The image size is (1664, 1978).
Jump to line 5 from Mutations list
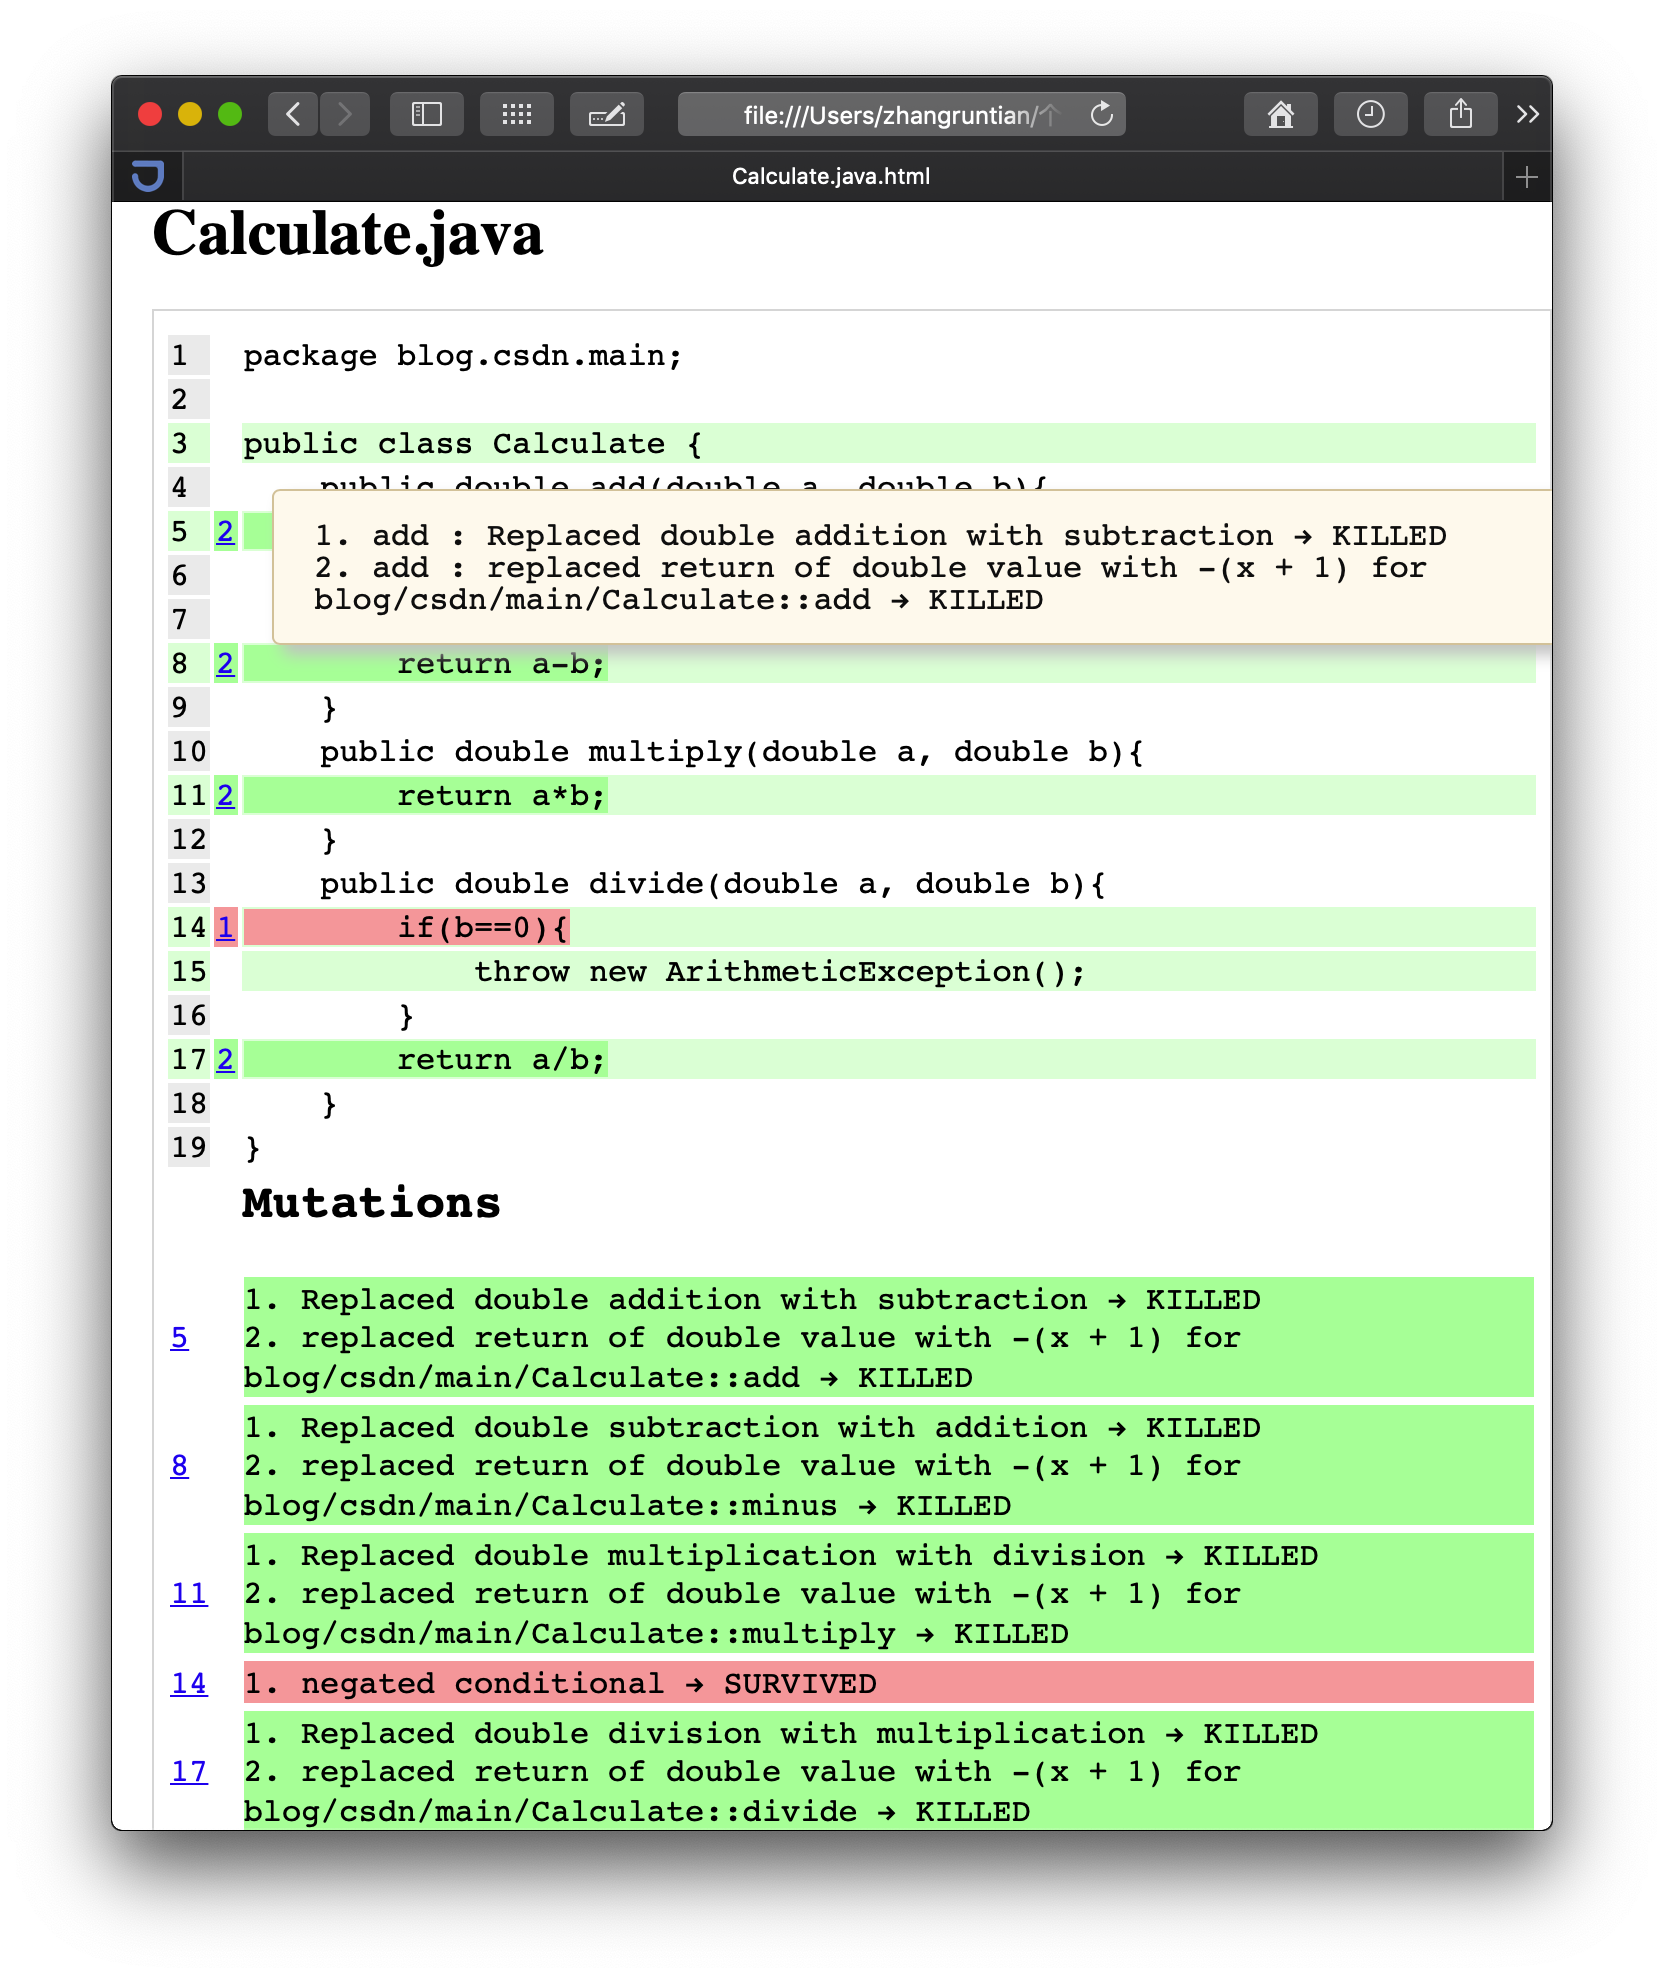pos(179,1337)
